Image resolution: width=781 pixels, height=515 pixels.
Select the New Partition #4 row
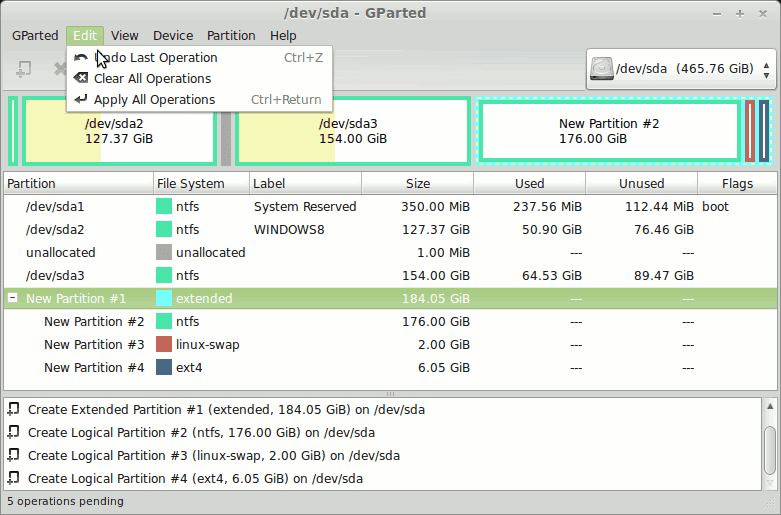390,367
